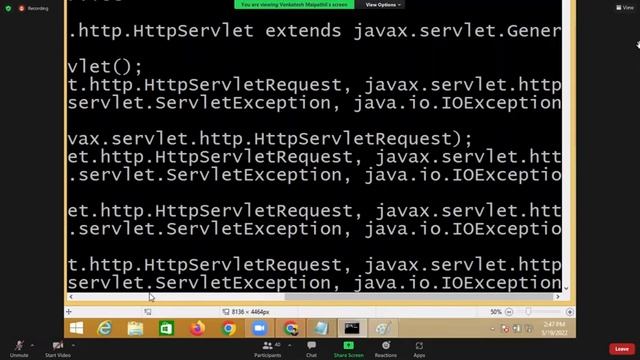This screenshot has height=360, width=640.
Task: Click the red-flag tray notification icon
Action: pyautogui.click(x=505, y=329)
